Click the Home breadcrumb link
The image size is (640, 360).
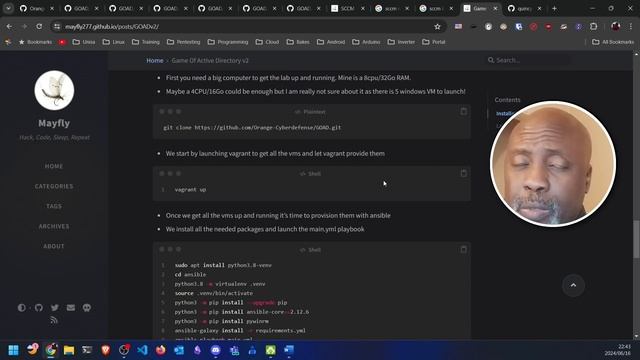155,60
